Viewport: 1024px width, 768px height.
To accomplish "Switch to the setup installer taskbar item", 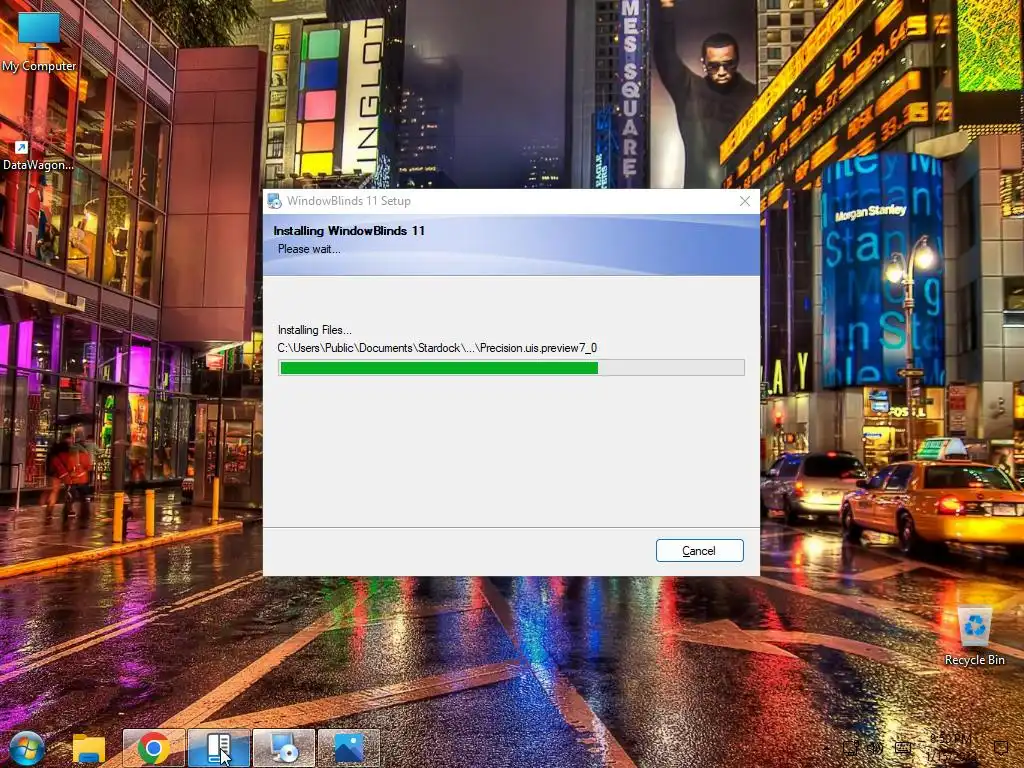I will pyautogui.click(x=283, y=748).
